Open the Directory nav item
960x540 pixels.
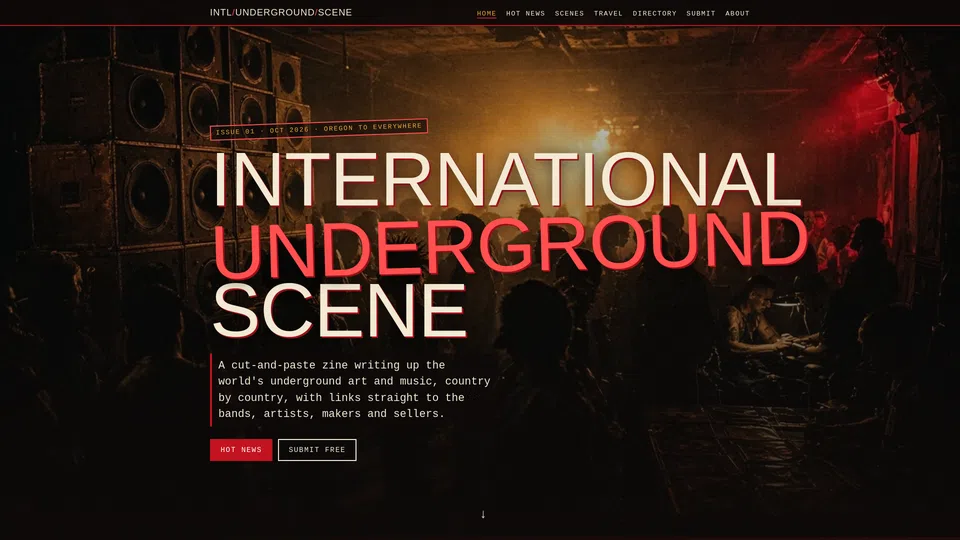pyautogui.click(x=654, y=13)
